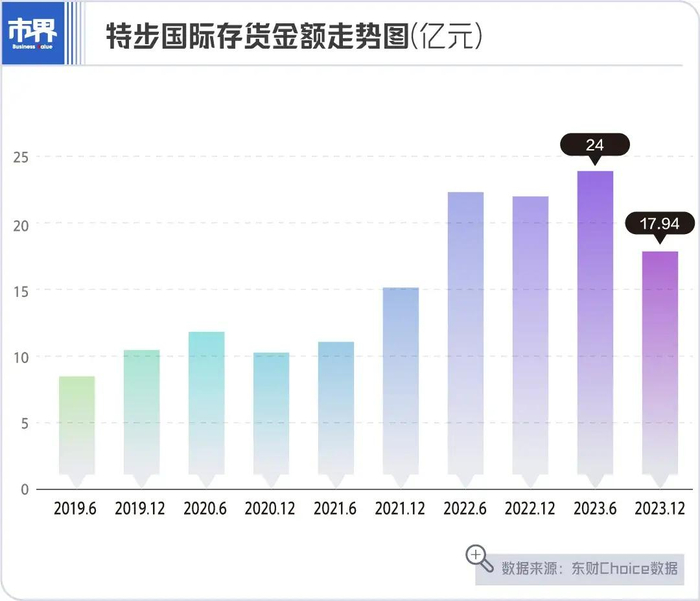Click the y-axis value 25

[21, 158]
